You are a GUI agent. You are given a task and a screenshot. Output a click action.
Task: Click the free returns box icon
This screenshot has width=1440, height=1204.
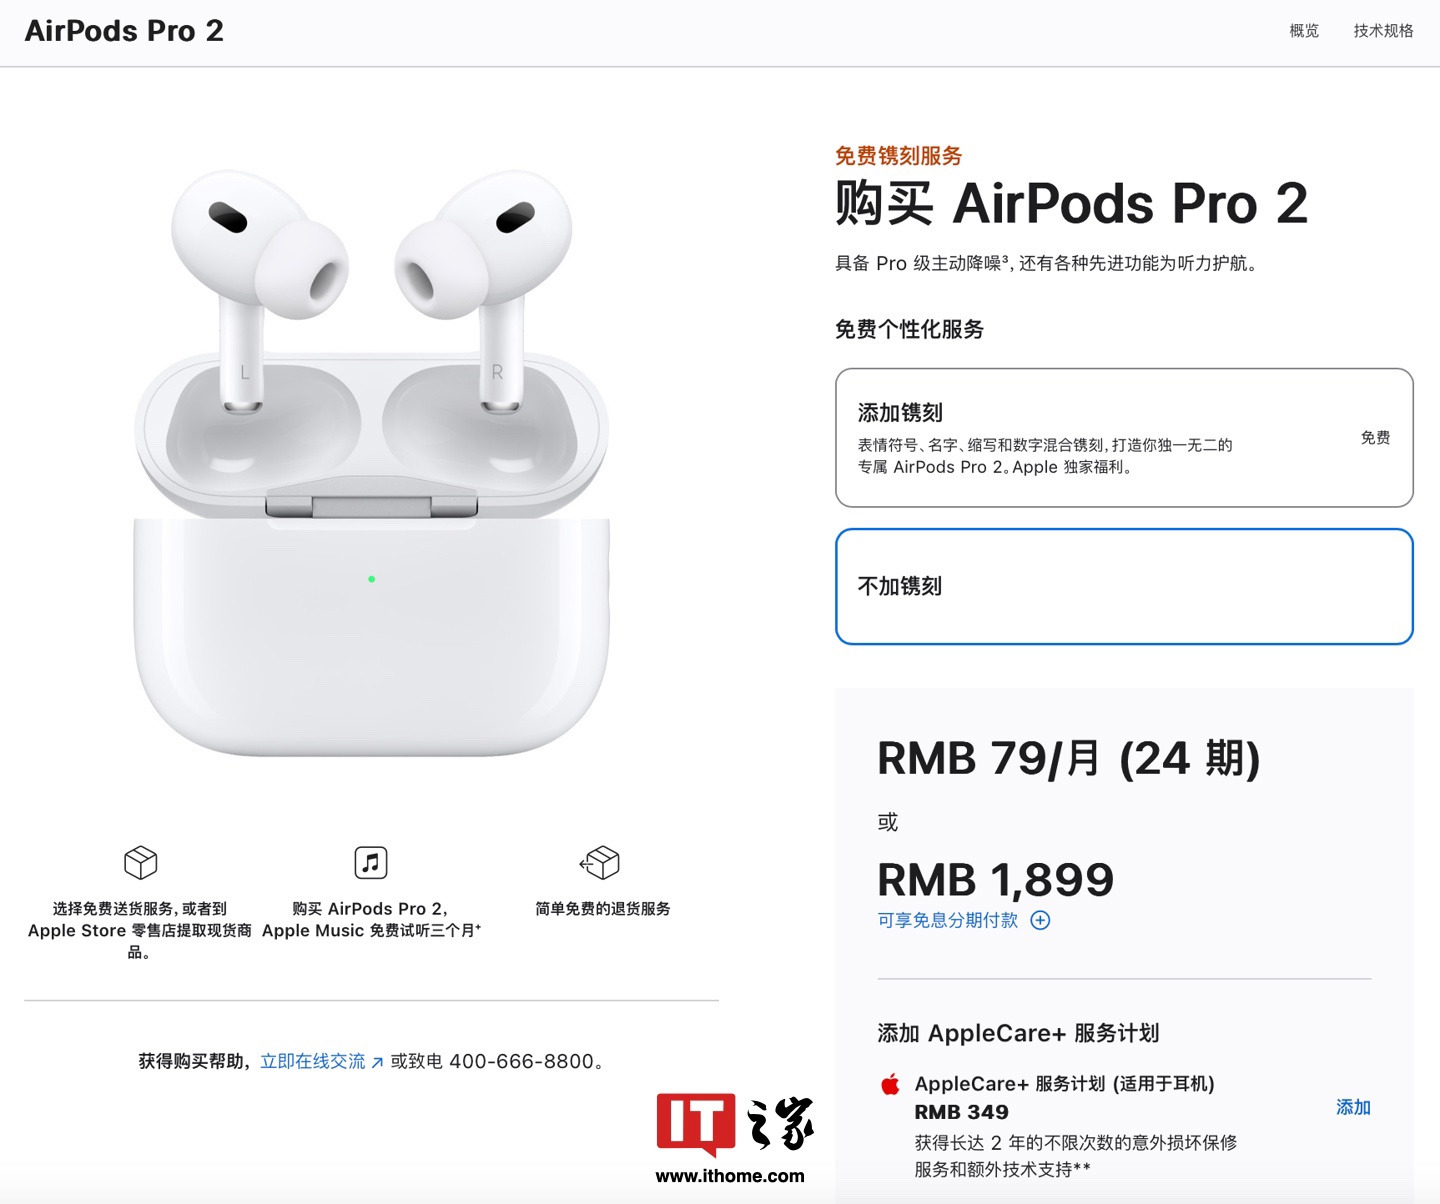tap(600, 862)
